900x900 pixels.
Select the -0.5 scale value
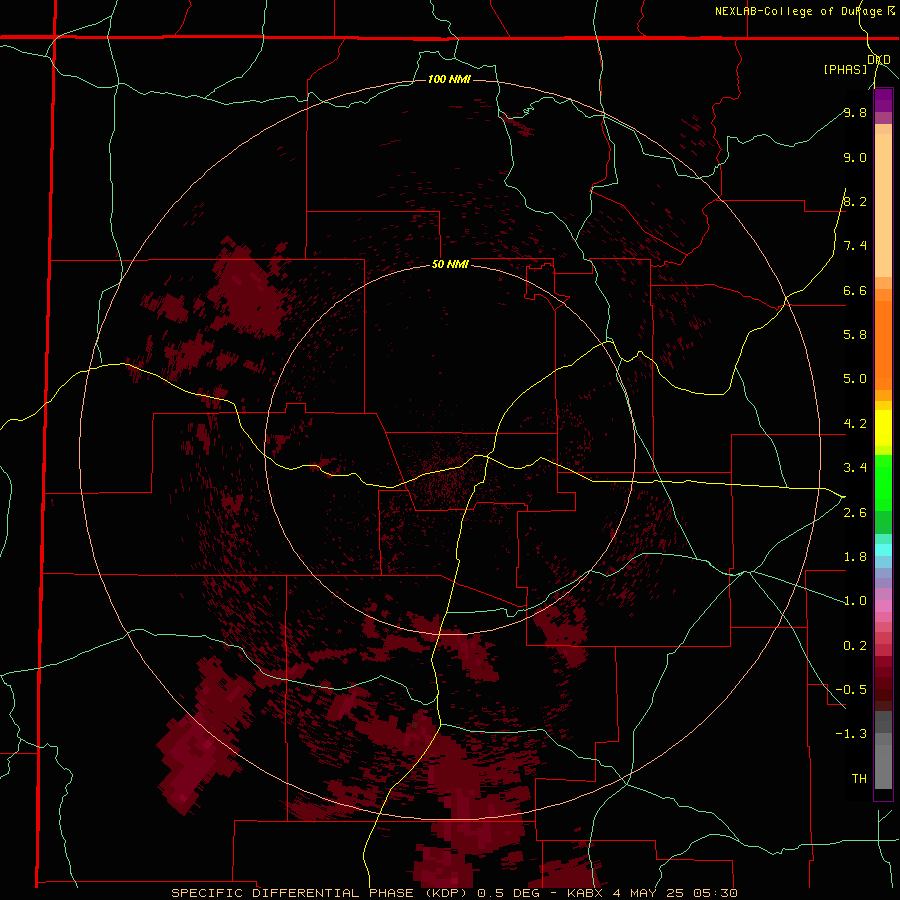(851, 690)
